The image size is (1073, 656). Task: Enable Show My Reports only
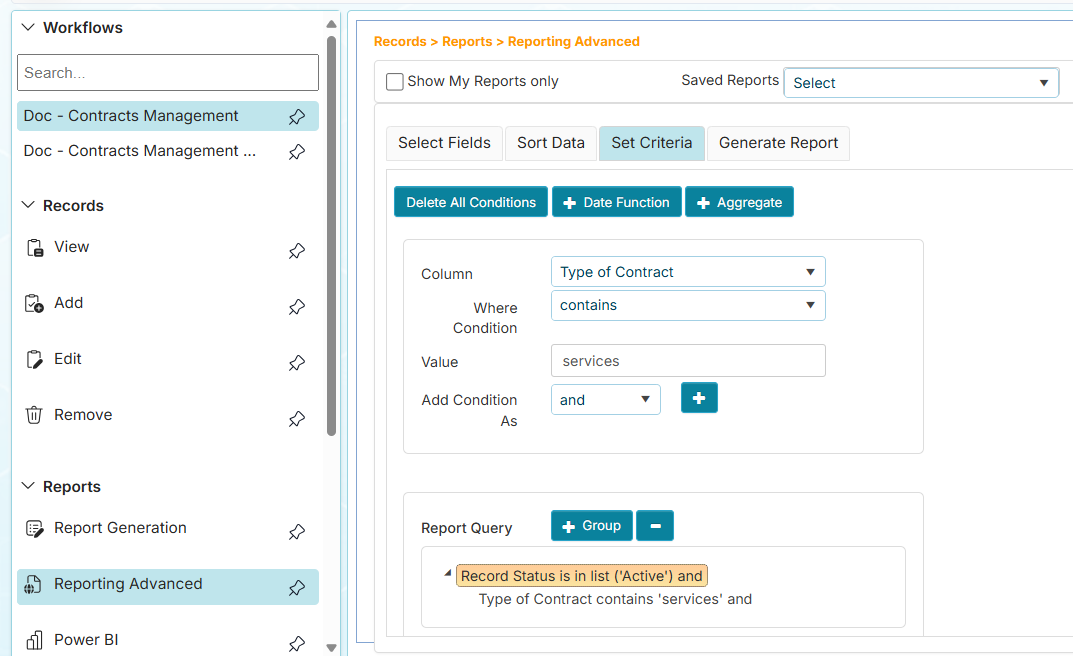click(x=394, y=81)
